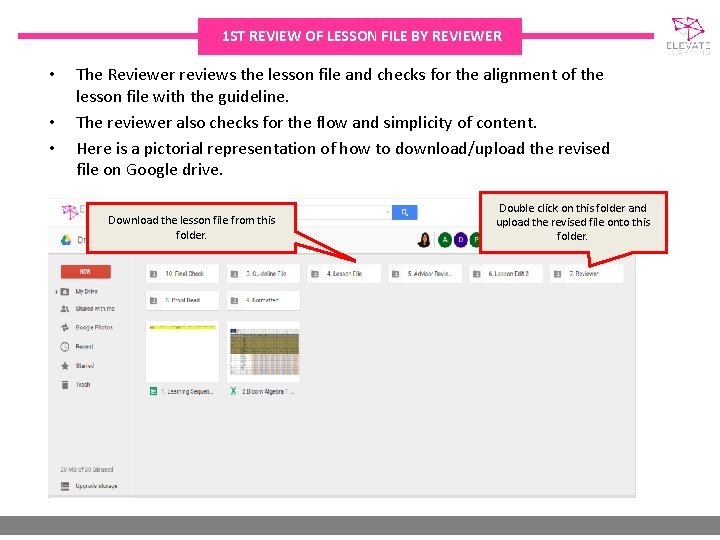
Task: Click the red NEW button
Action: click(85, 271)
